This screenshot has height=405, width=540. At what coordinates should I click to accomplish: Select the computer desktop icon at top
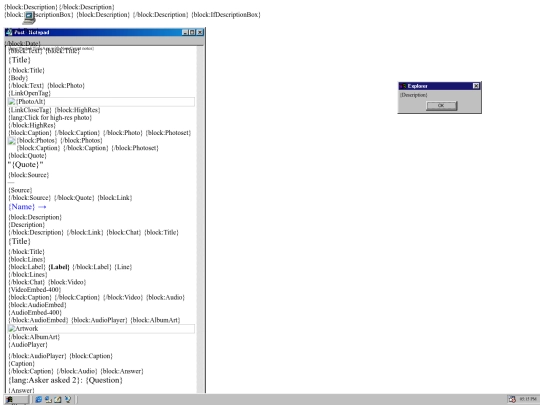29,18
